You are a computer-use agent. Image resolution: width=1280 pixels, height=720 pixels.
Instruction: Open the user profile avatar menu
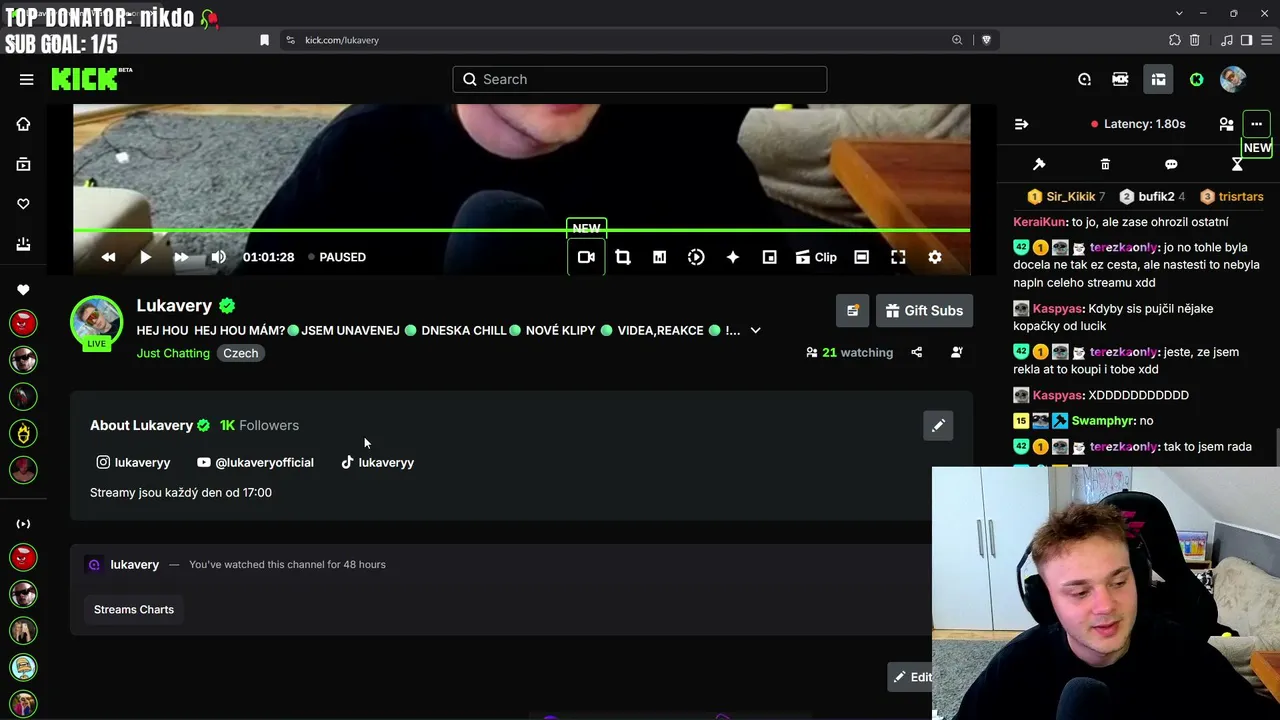1233,79
